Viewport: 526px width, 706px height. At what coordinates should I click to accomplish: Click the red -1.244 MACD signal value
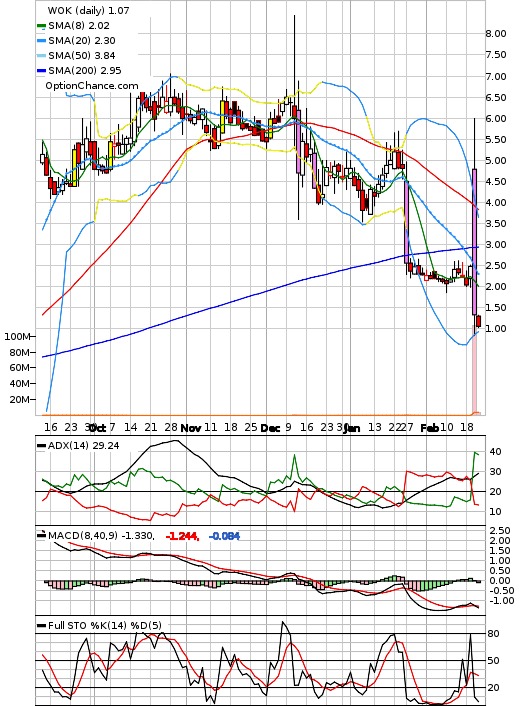click(182, 536)
